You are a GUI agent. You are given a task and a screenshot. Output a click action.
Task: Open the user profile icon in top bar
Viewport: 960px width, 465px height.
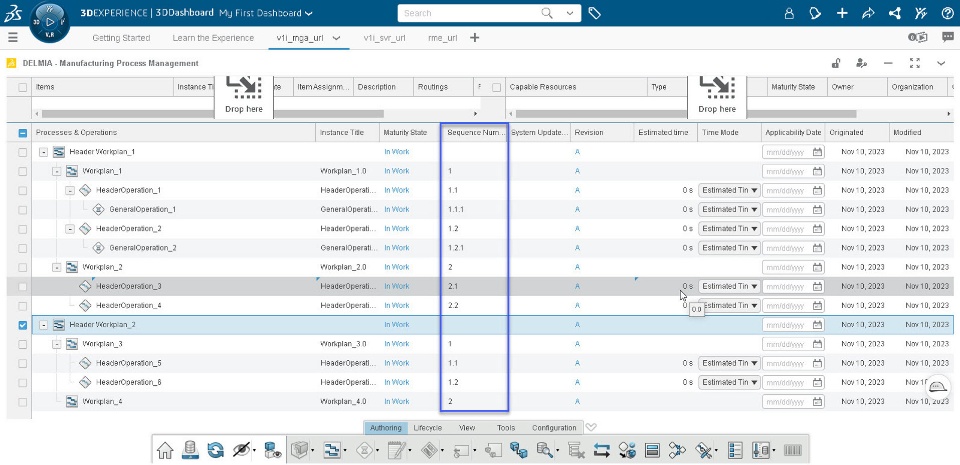(x=789, y=13)
